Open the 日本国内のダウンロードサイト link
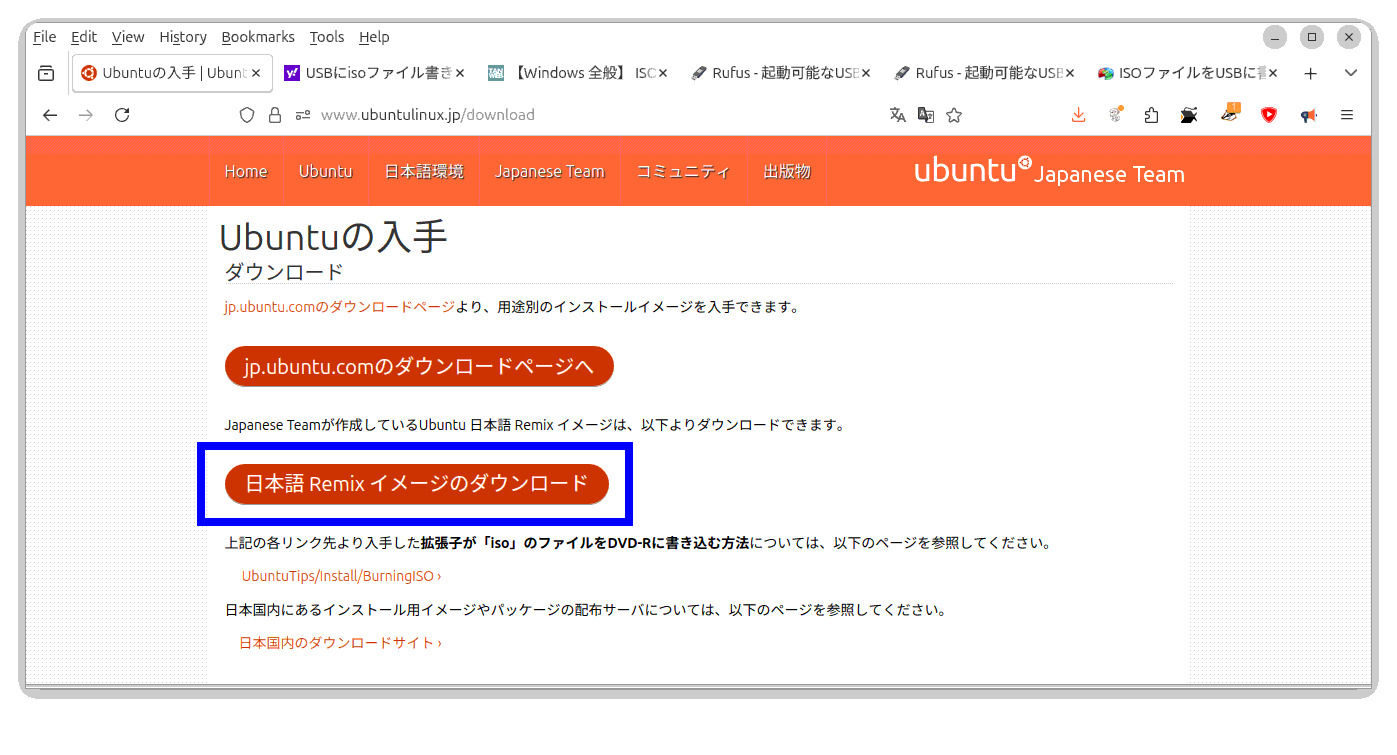 pos(340,643)
